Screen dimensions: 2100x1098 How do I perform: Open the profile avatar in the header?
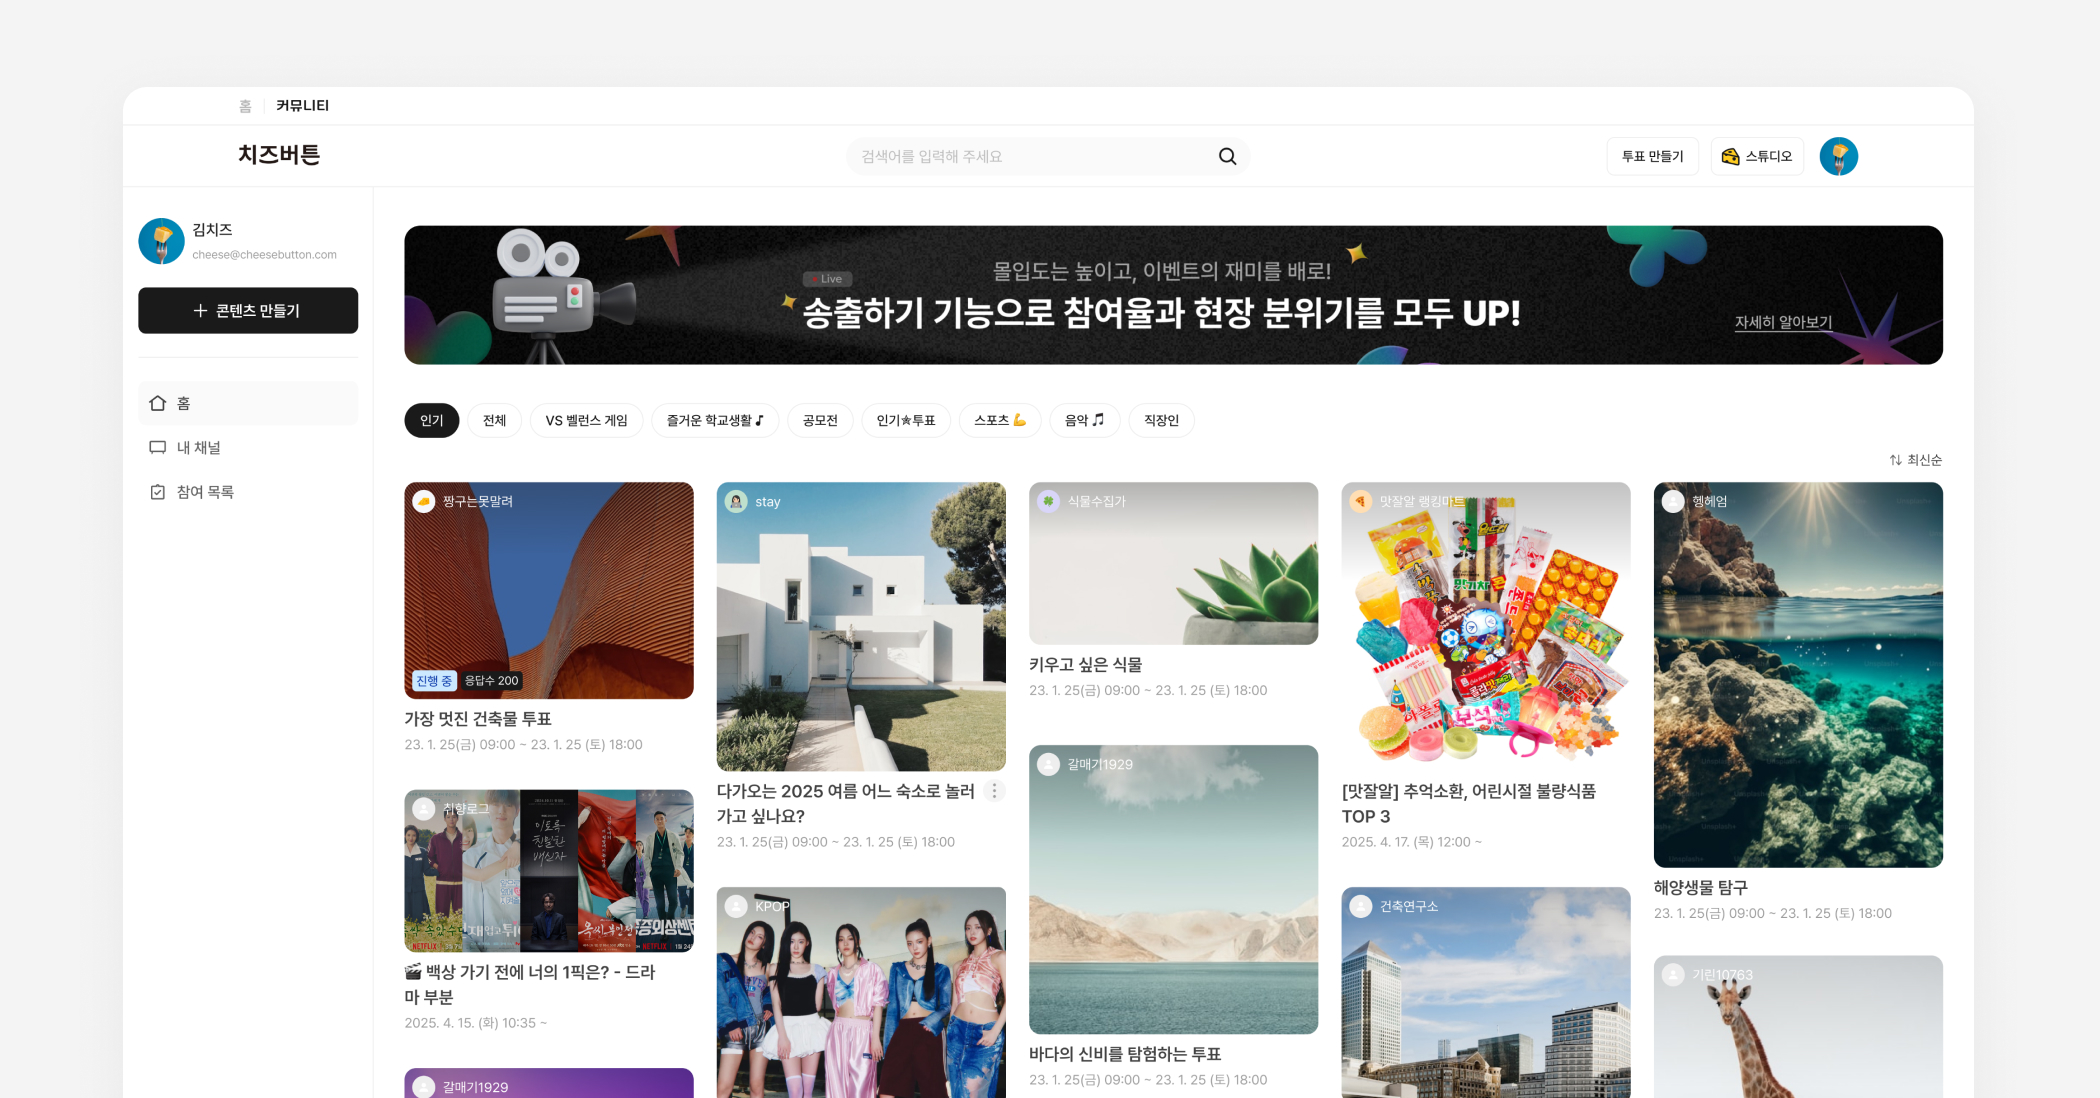click(x=1838, y=157)
